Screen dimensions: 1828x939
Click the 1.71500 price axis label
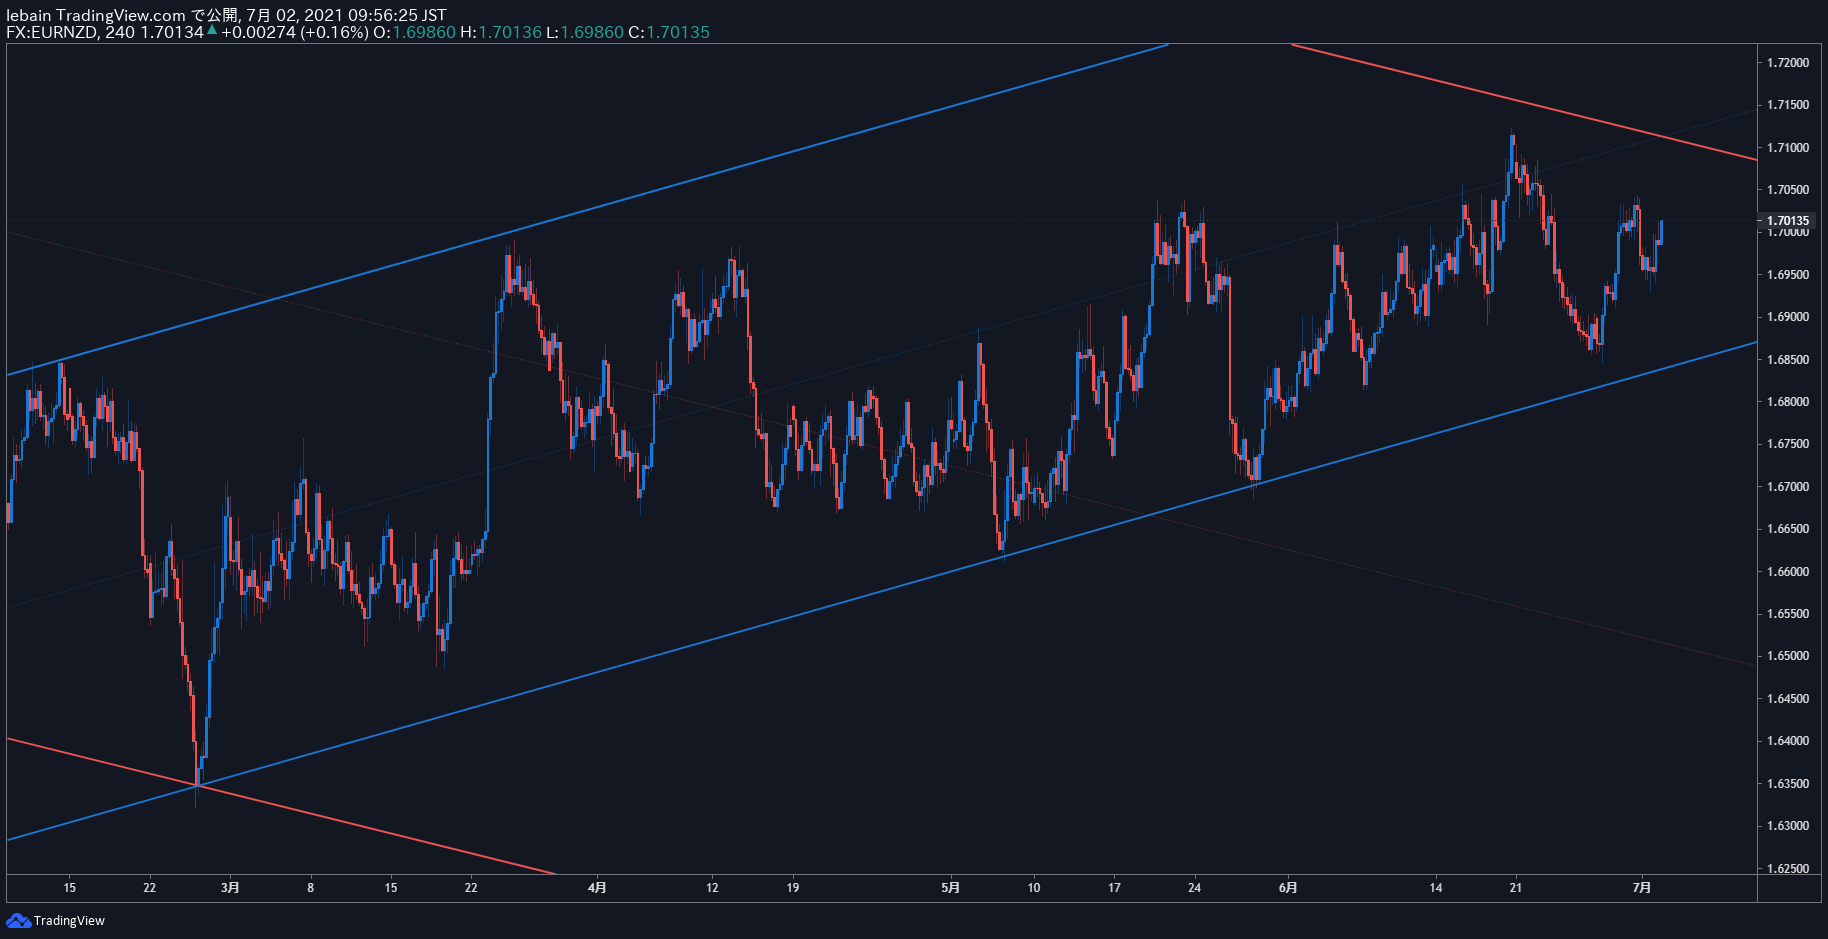pyautogui.click(x=1788, y=105)
